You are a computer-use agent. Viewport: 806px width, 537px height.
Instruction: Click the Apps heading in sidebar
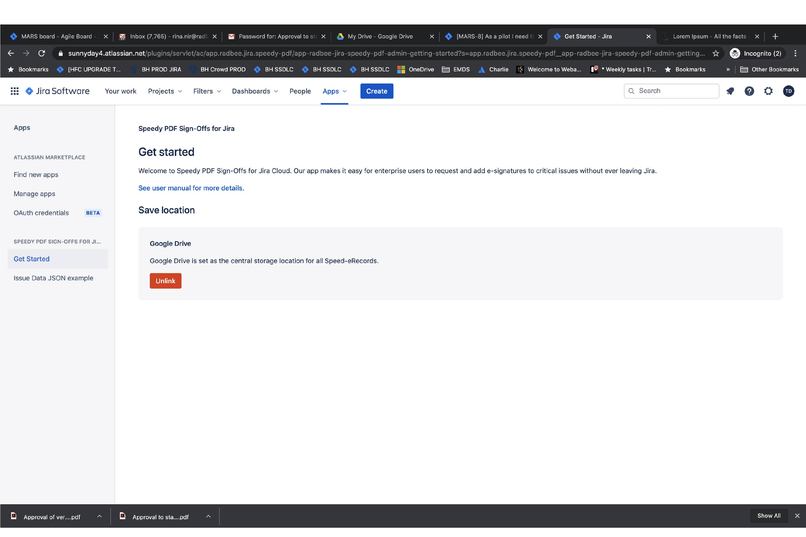coord(22,127)
